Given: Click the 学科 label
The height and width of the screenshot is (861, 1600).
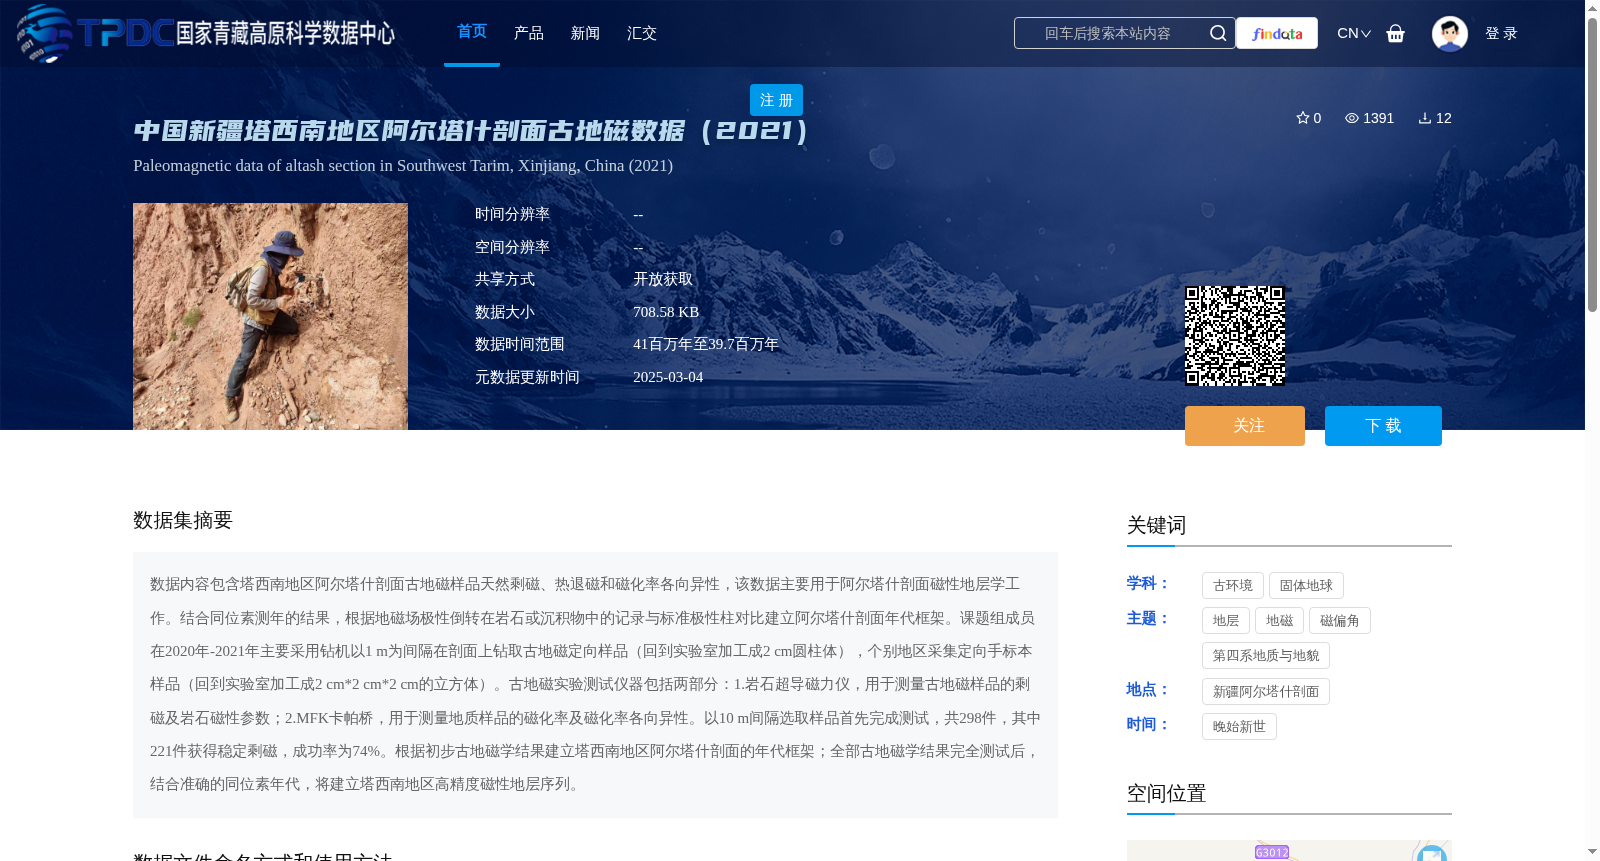Looking at the screenshot, I should tap(1147, 583).
